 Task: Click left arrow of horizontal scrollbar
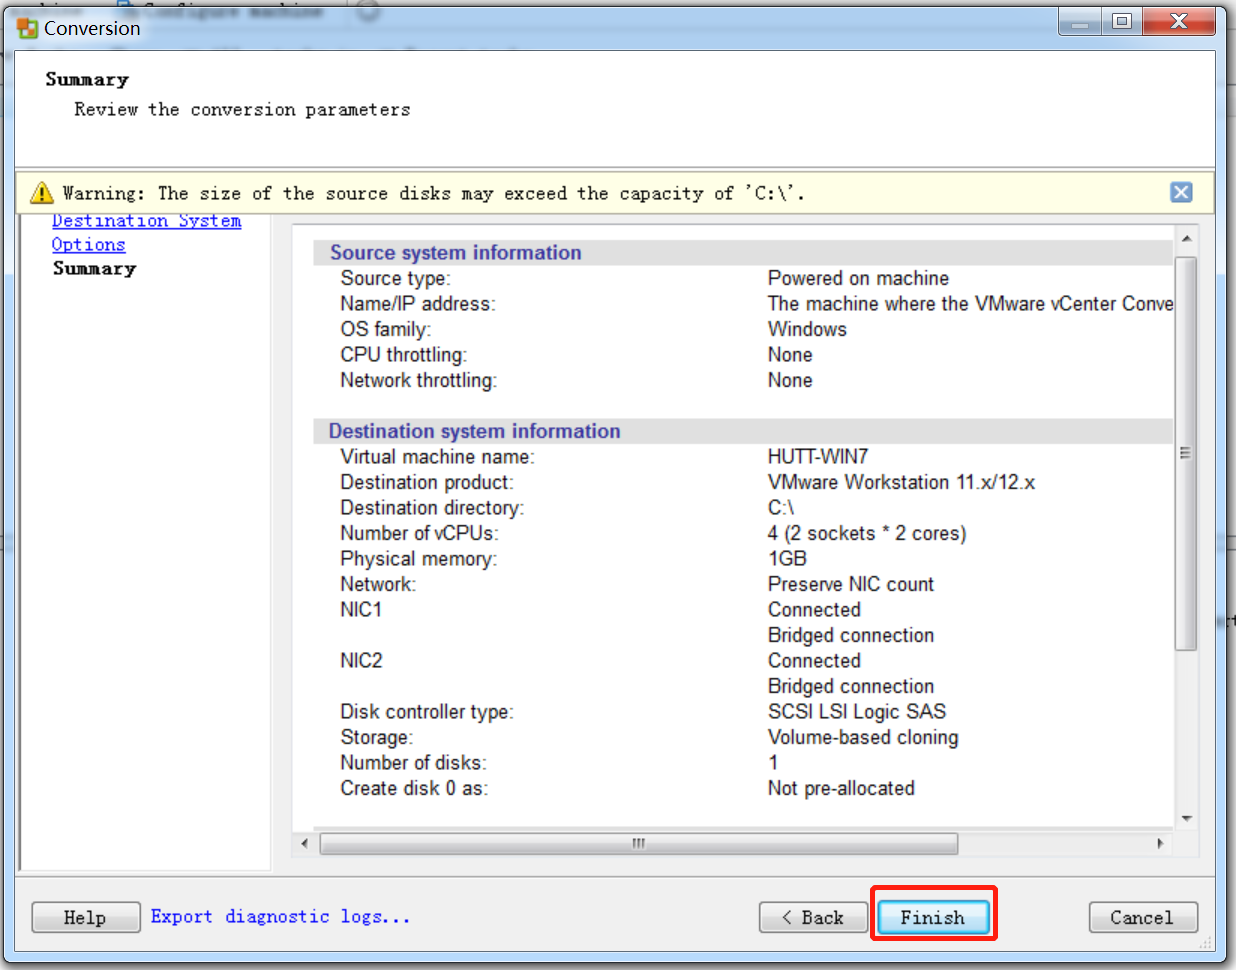pos(305,843)
